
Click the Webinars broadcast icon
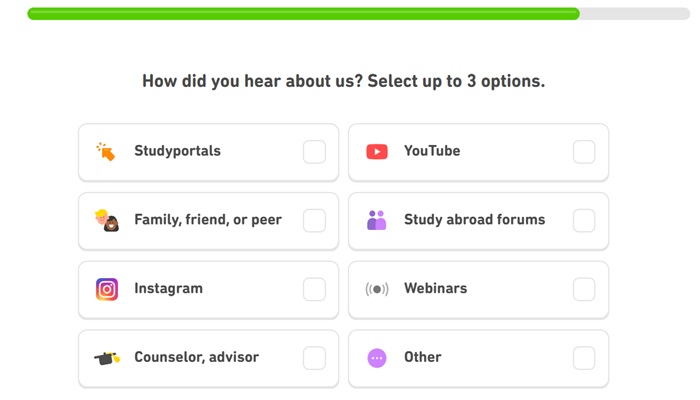click(x=377, y=289)
